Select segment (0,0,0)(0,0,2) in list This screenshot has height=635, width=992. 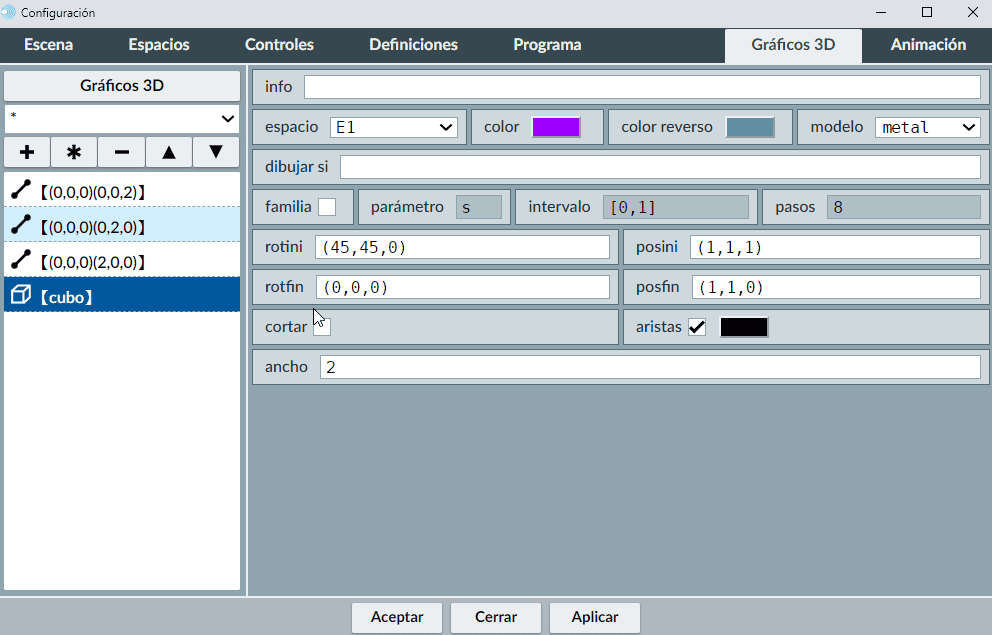click(122, 191)
